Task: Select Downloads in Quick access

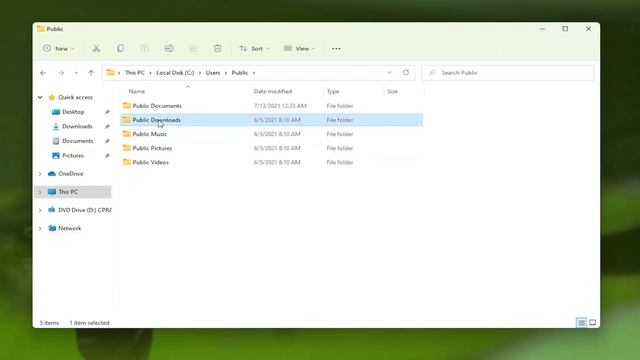Action: pos(77,127)
